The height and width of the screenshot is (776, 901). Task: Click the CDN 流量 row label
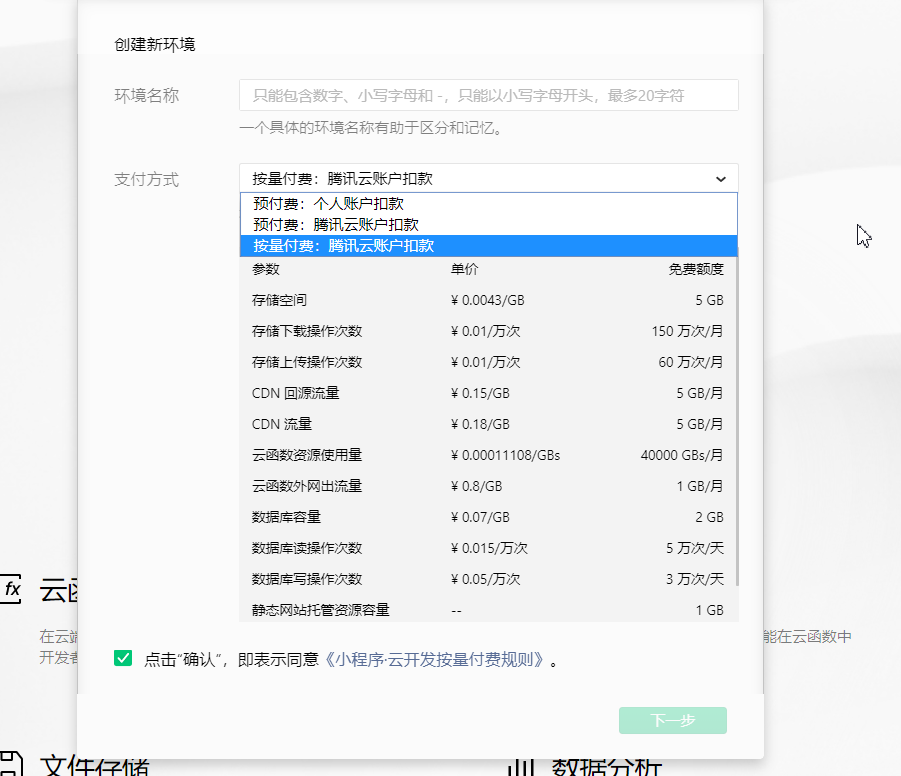[x=282, y=424]
